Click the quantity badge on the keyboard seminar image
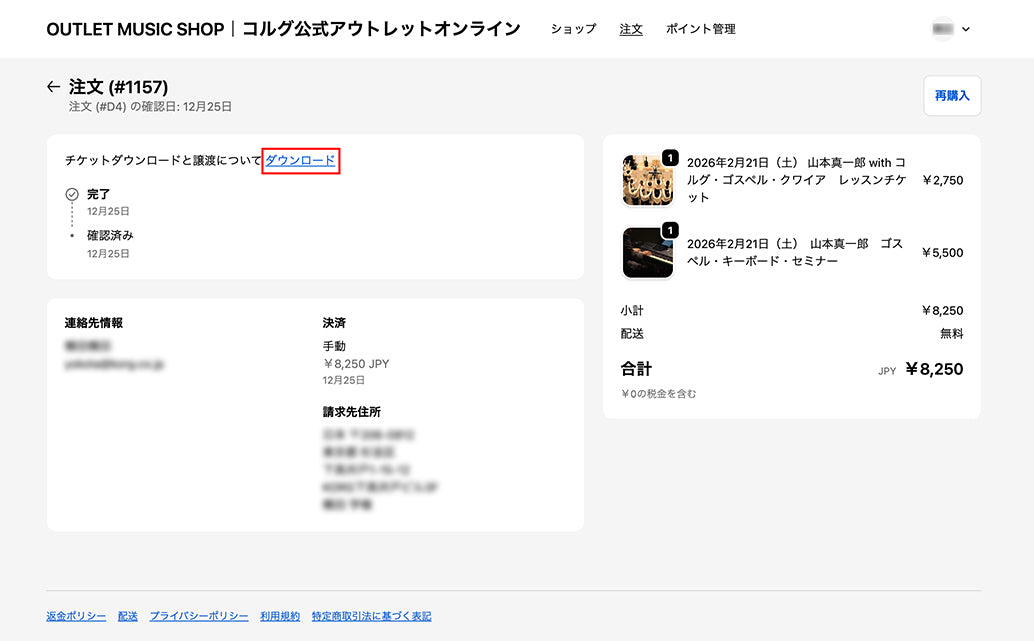This screenshot has height=641, width=1034. click(670, 231)
